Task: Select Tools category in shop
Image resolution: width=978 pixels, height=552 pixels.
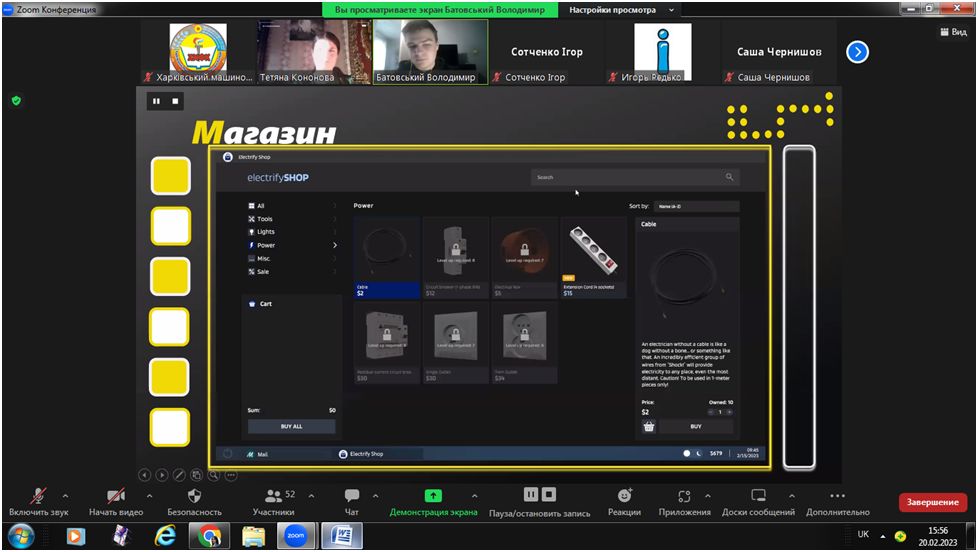Action: pyautogui.click(x=292, y=219)
